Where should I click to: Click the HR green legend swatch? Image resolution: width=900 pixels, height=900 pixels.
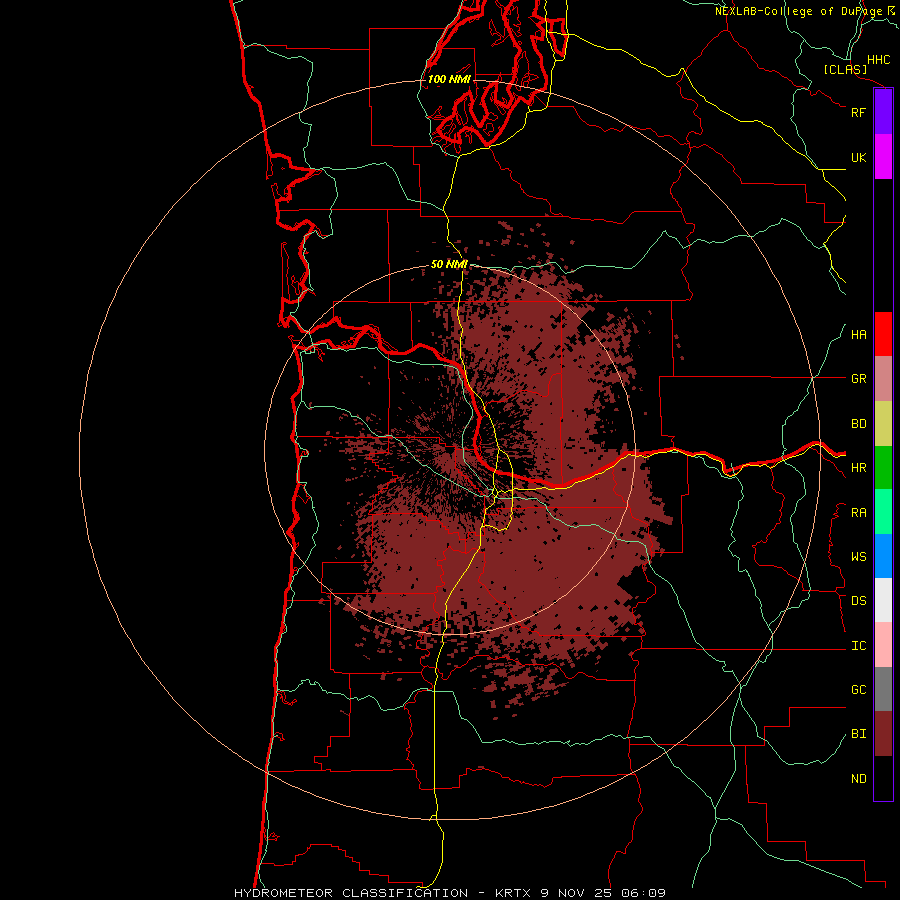pyautogui.click(x=883, y=468)
